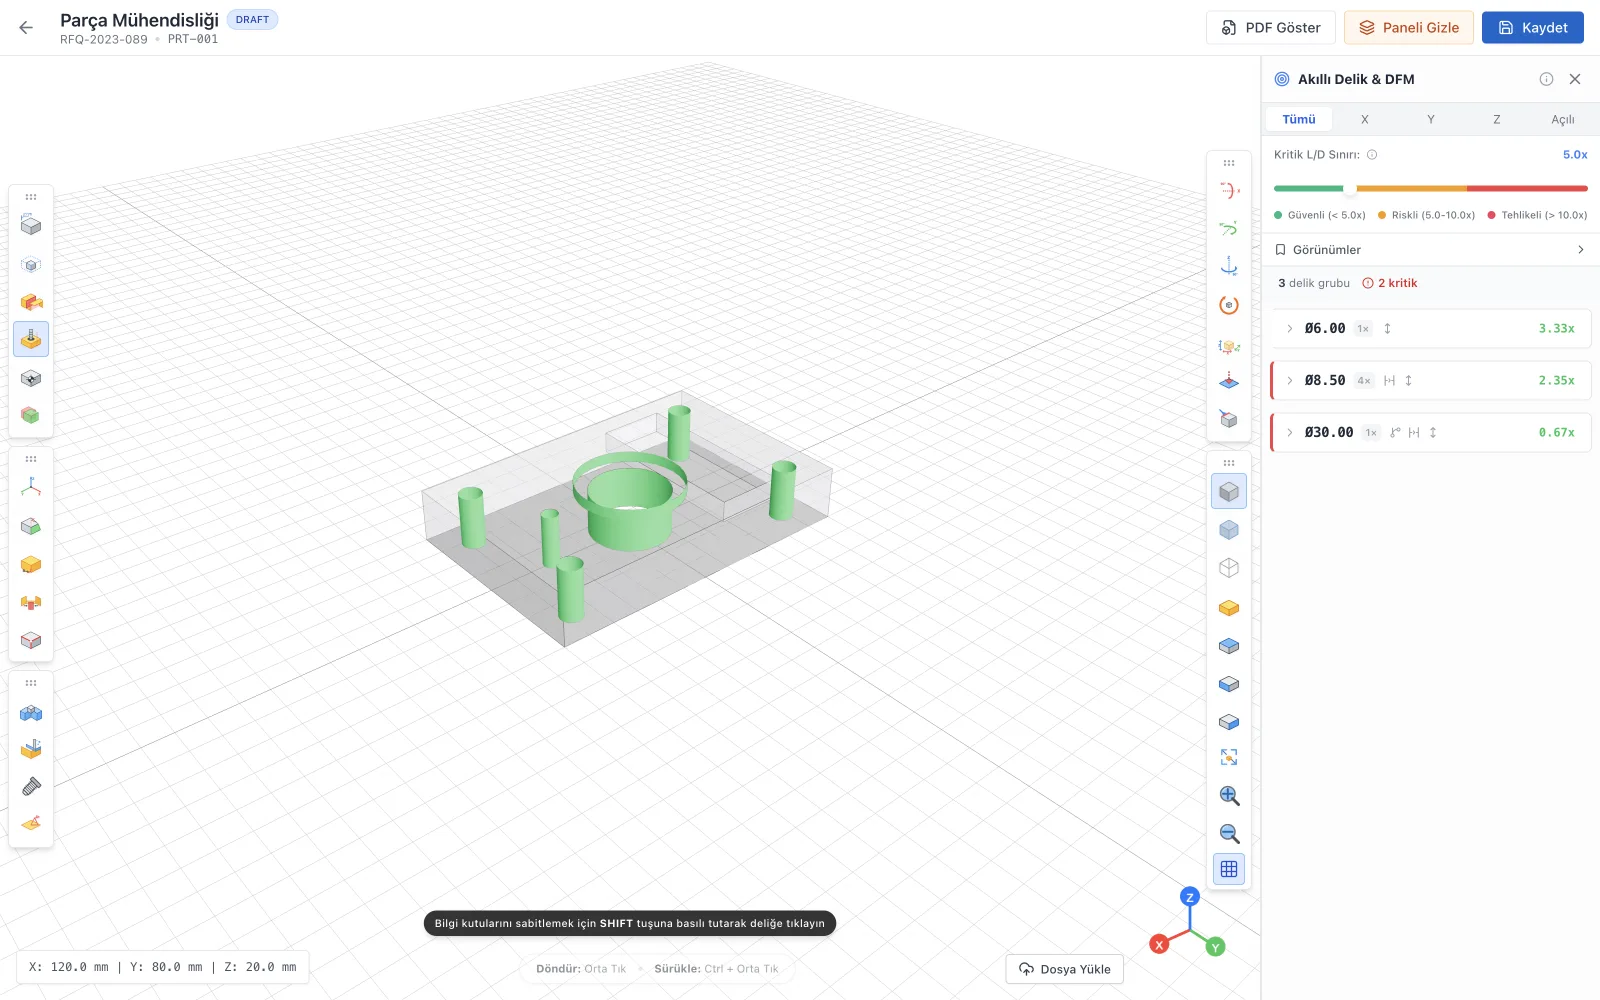Click the angled hole icon on Ø30.00 row

pos(1395,432)
